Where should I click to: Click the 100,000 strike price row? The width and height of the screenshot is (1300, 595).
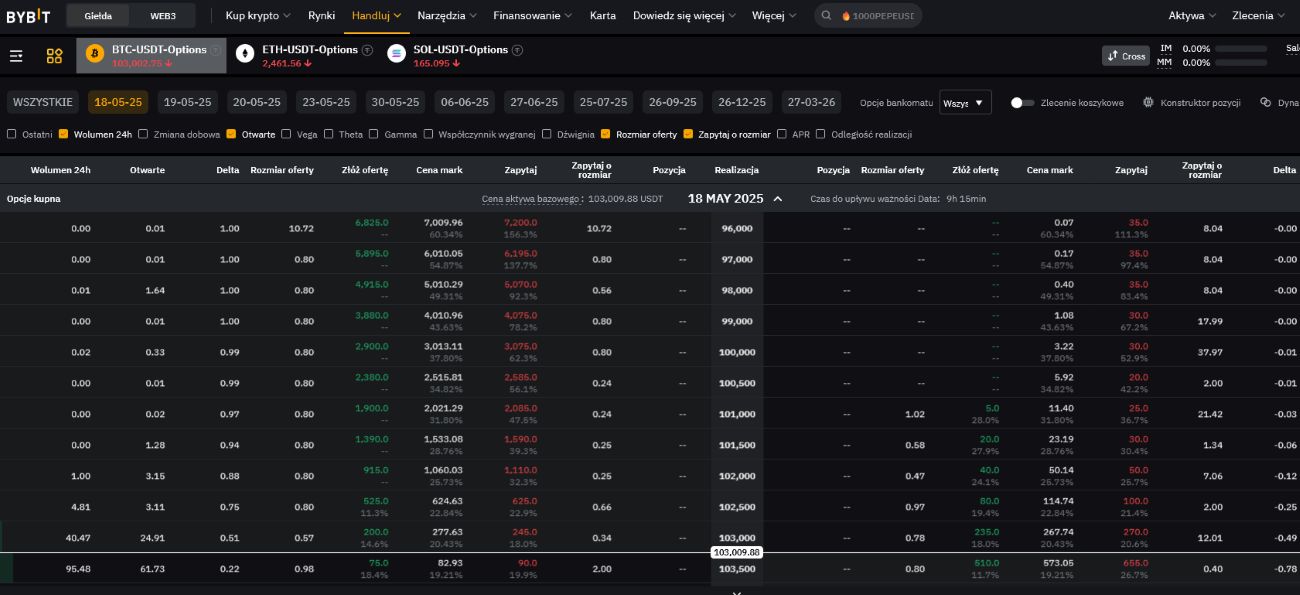pyautogui.click(x=737, y=352)
